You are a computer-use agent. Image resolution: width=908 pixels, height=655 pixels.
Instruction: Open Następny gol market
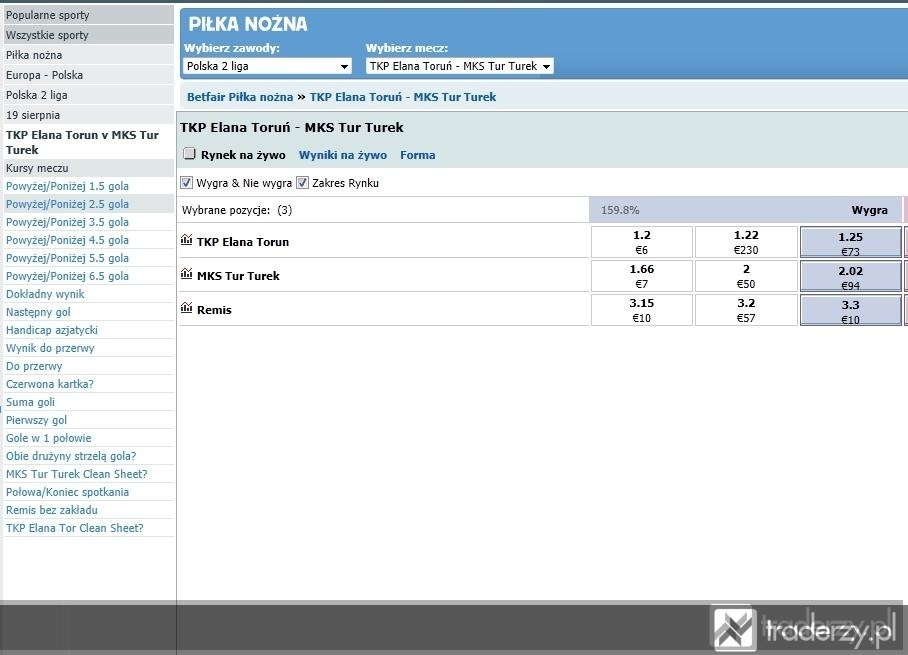click(x=38, y=312)
